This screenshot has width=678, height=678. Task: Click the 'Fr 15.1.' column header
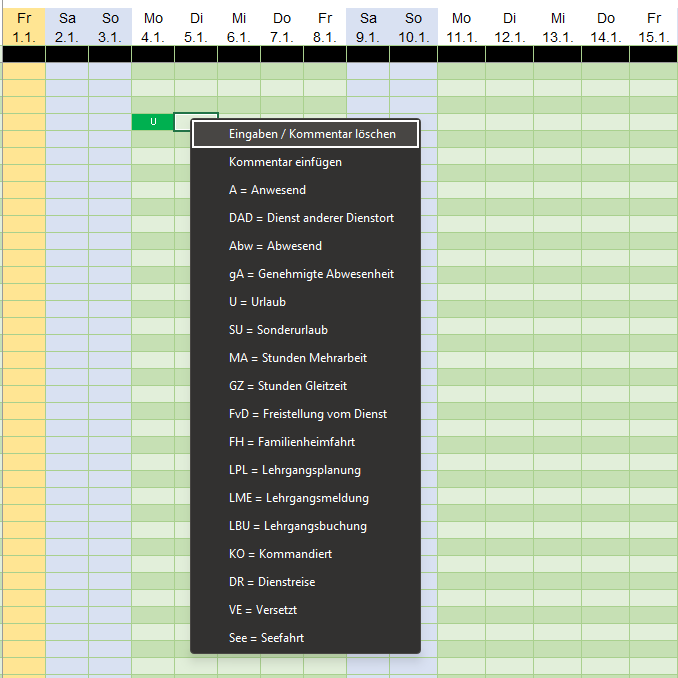[x=654, y=27]
